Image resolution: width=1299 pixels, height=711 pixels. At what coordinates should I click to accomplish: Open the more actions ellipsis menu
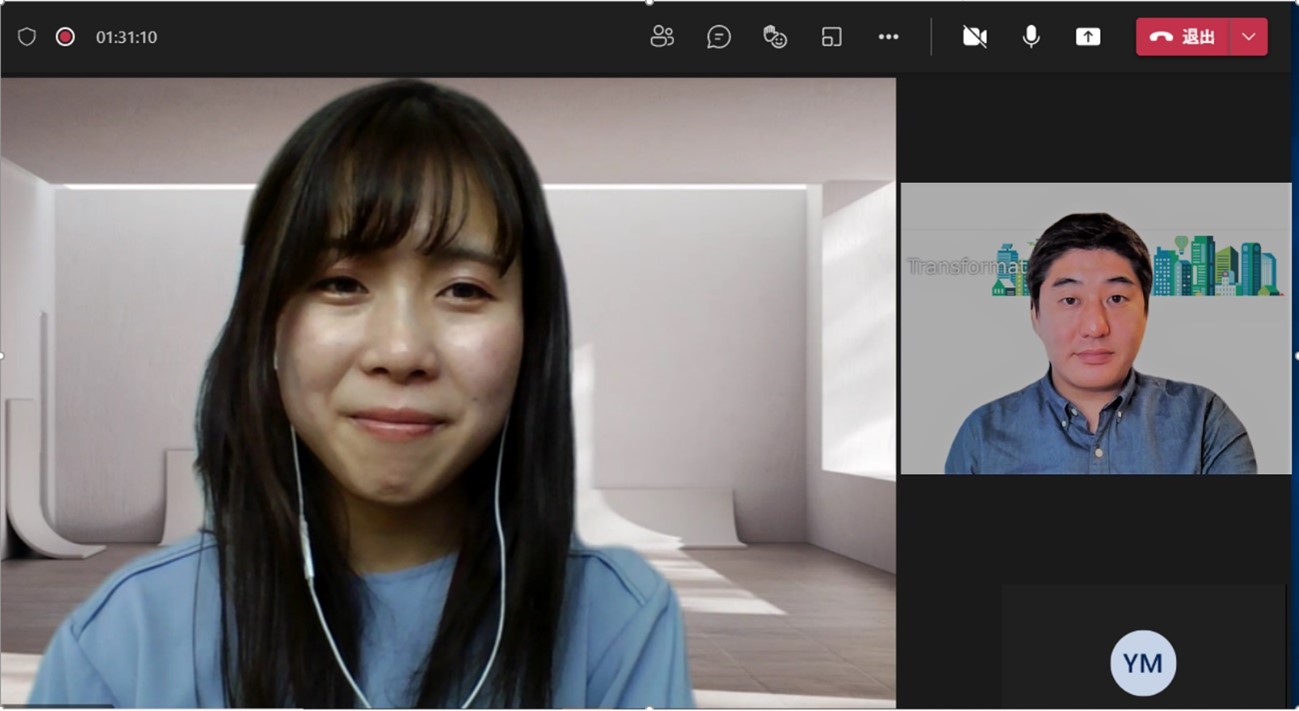pyautogui.click(x=888, y=37)
